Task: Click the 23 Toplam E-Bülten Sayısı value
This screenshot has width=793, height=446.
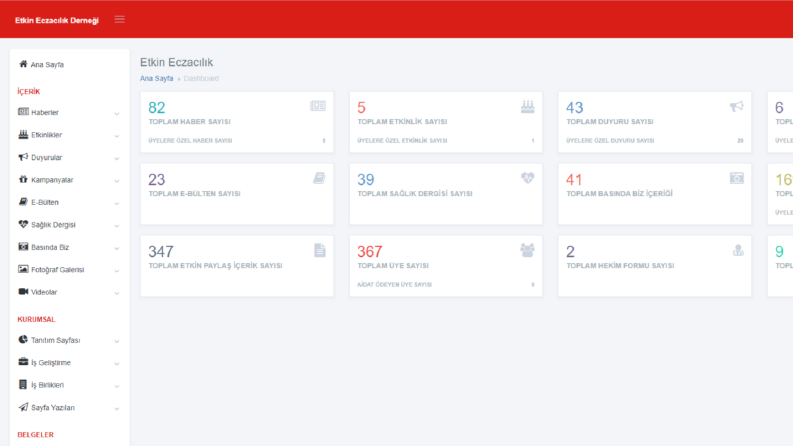Action: (157, 180)
